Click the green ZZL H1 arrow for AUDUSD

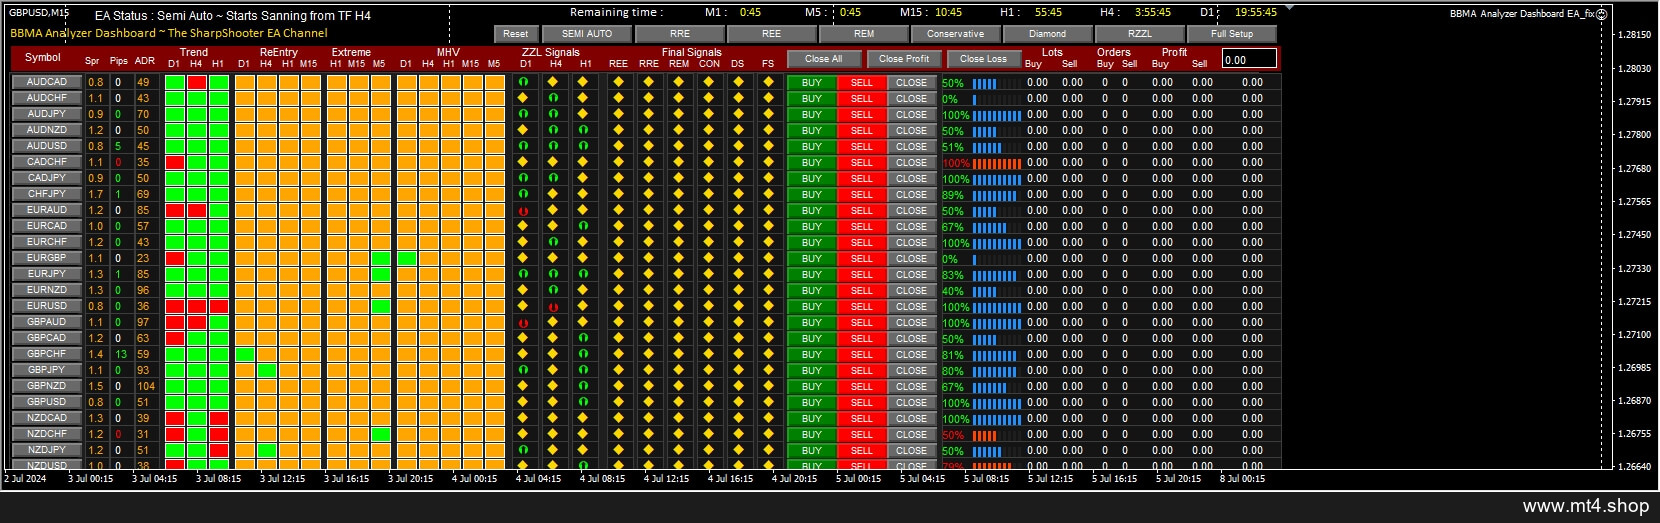tap(583, 146)
